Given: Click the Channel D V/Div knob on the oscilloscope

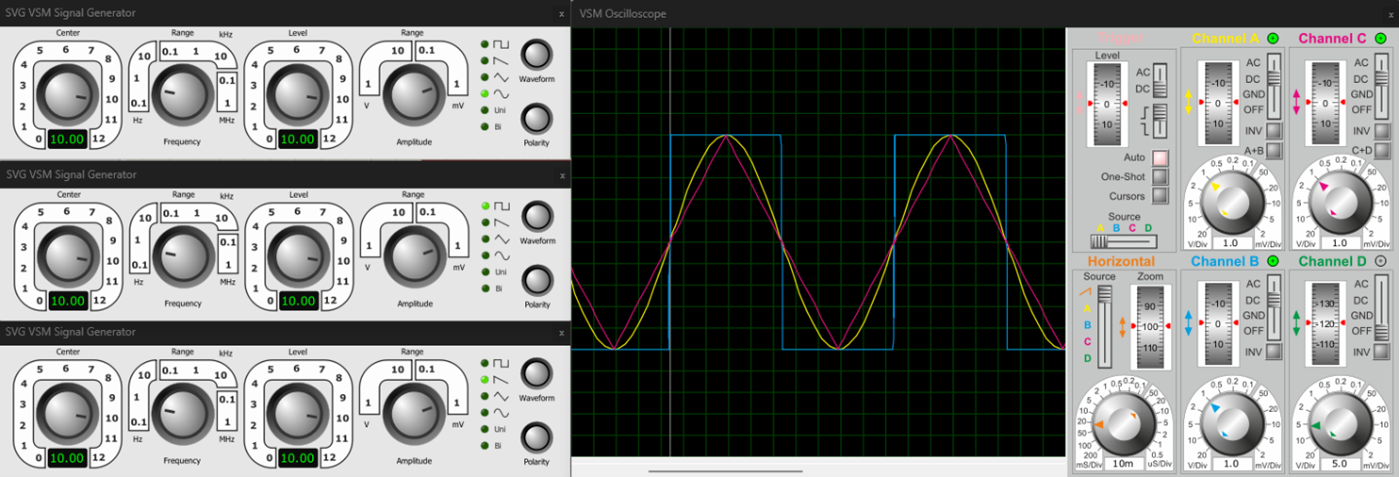Looking at the screenshot, I should click(1339, 423).
